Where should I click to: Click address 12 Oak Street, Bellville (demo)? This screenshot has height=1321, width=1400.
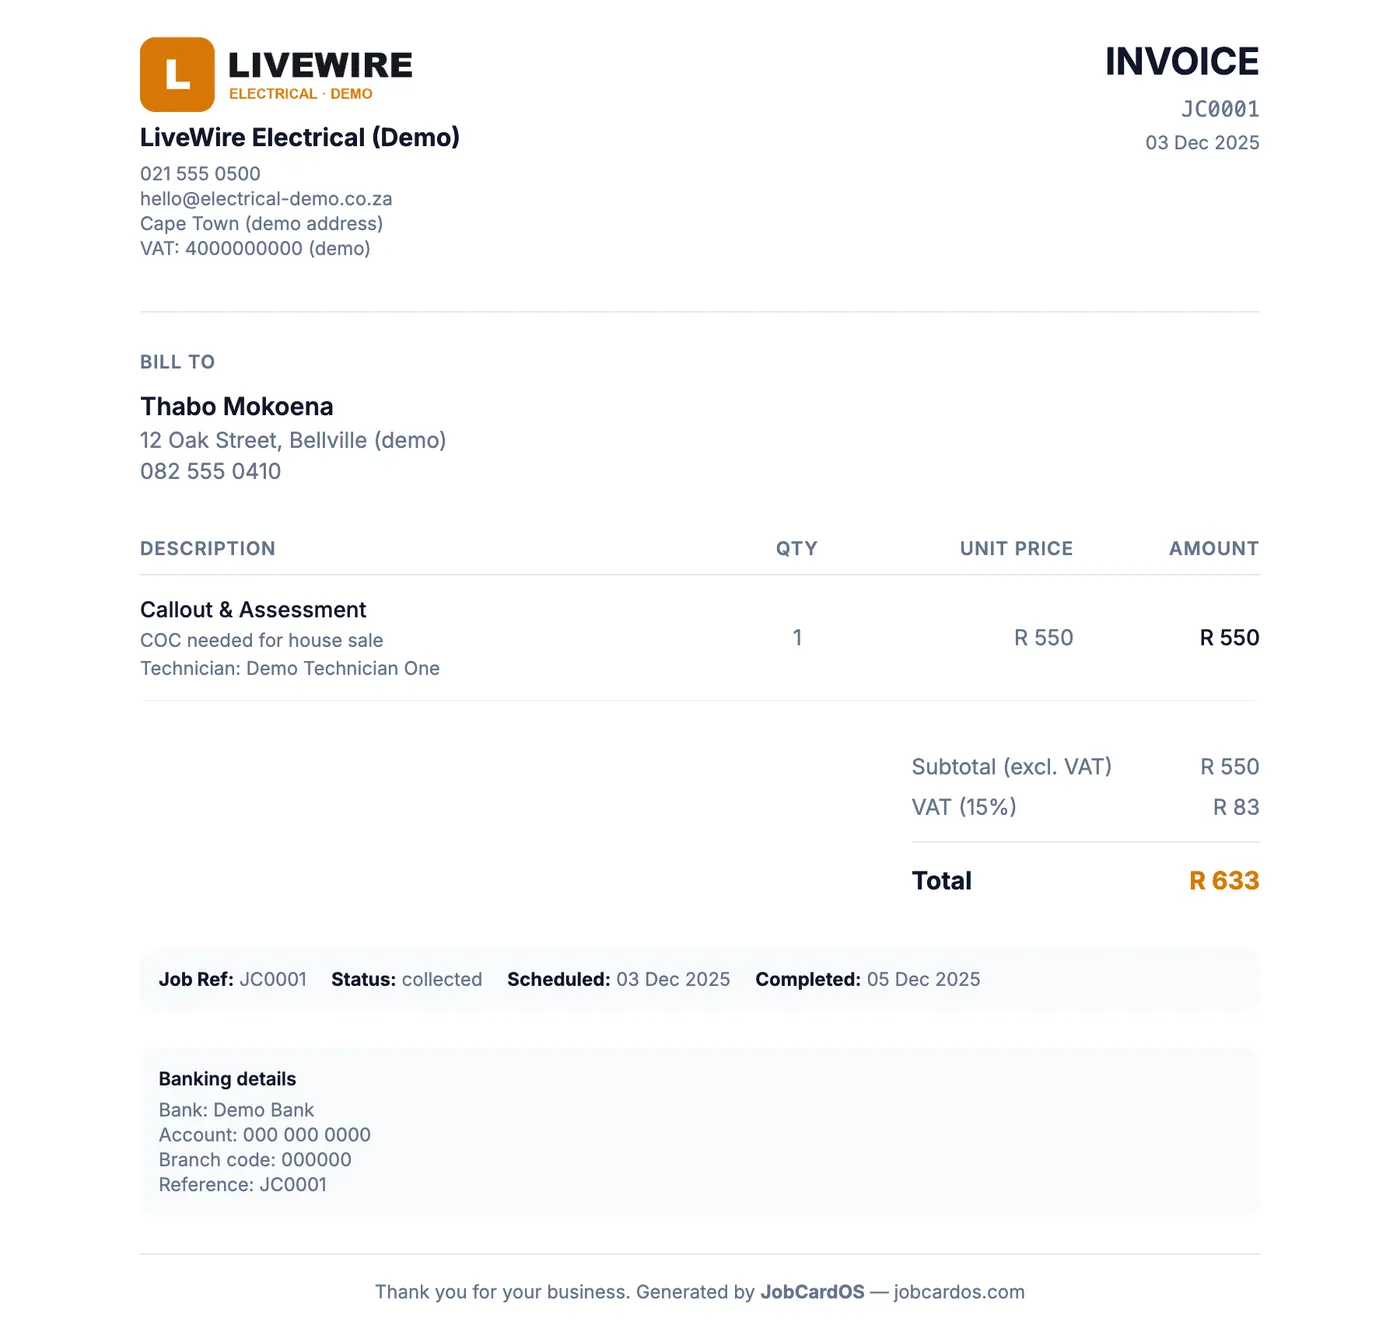[x=293, y=441]
